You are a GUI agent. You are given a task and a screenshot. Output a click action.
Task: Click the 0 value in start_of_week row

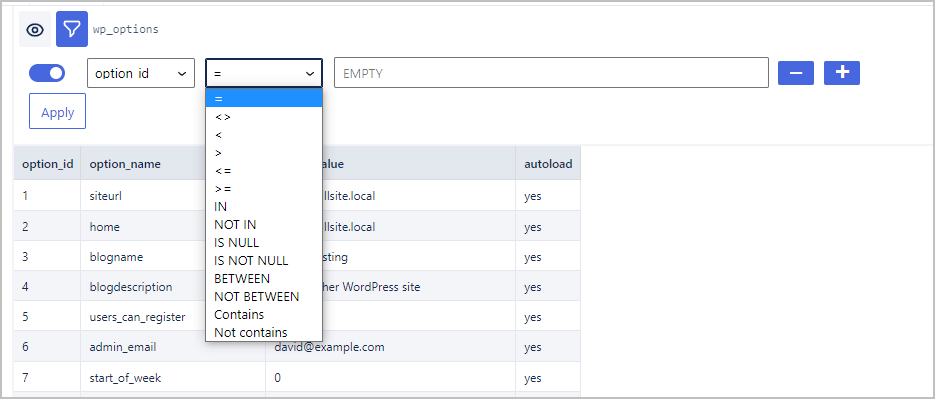coord(391,378)
